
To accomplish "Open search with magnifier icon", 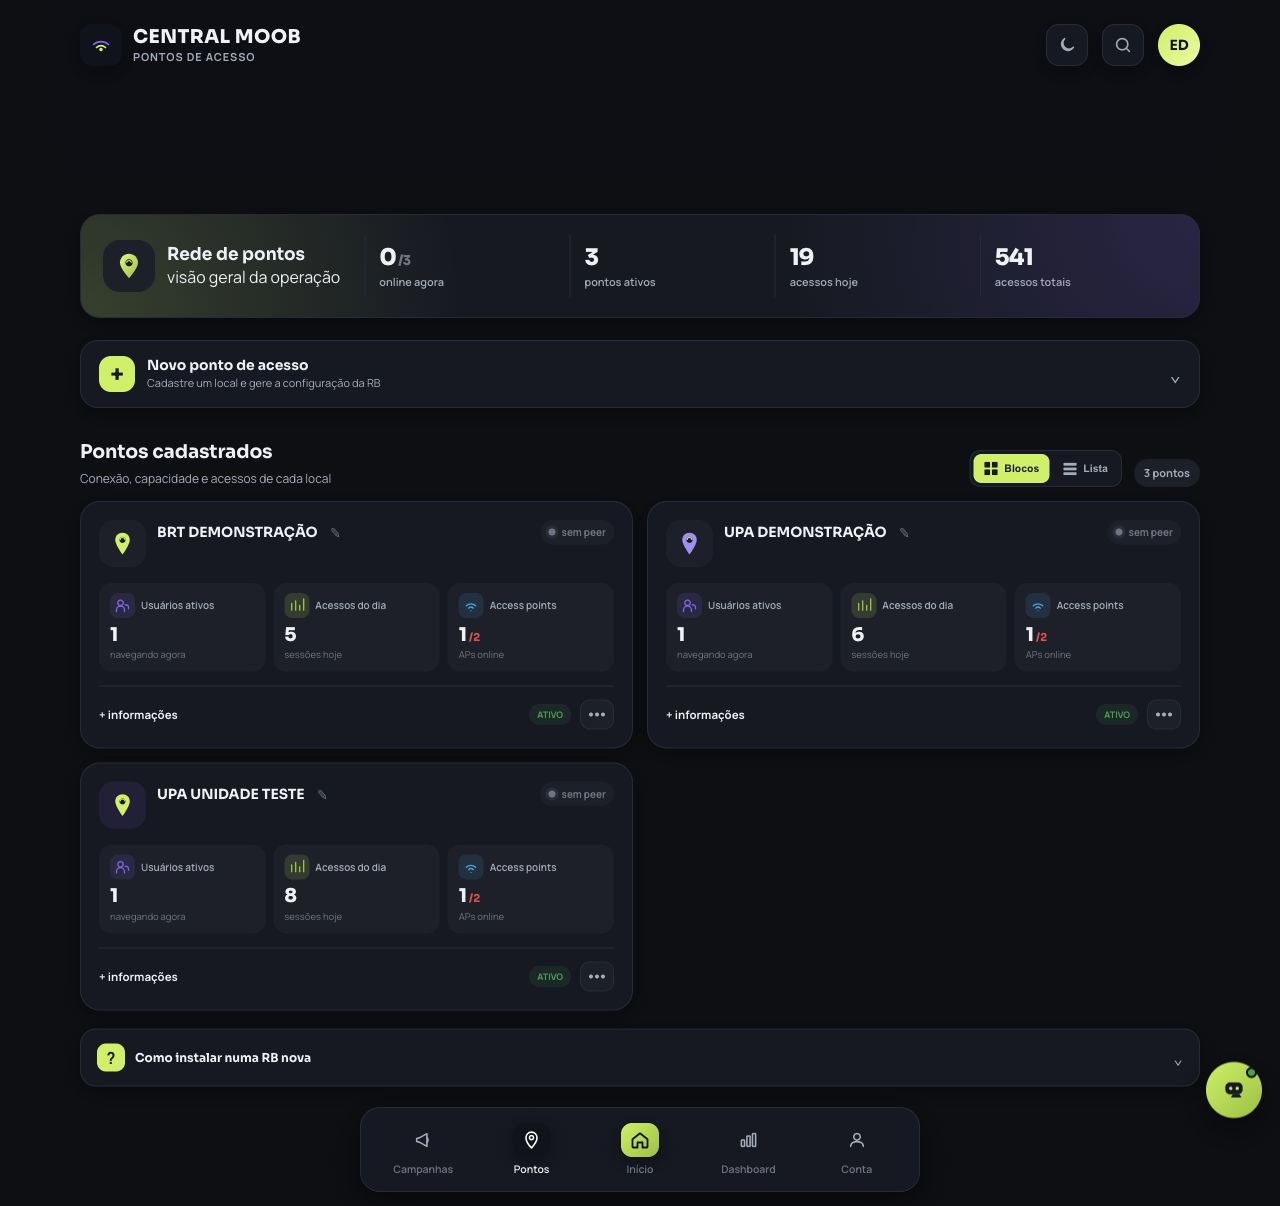I will [x=1123, y=45].
